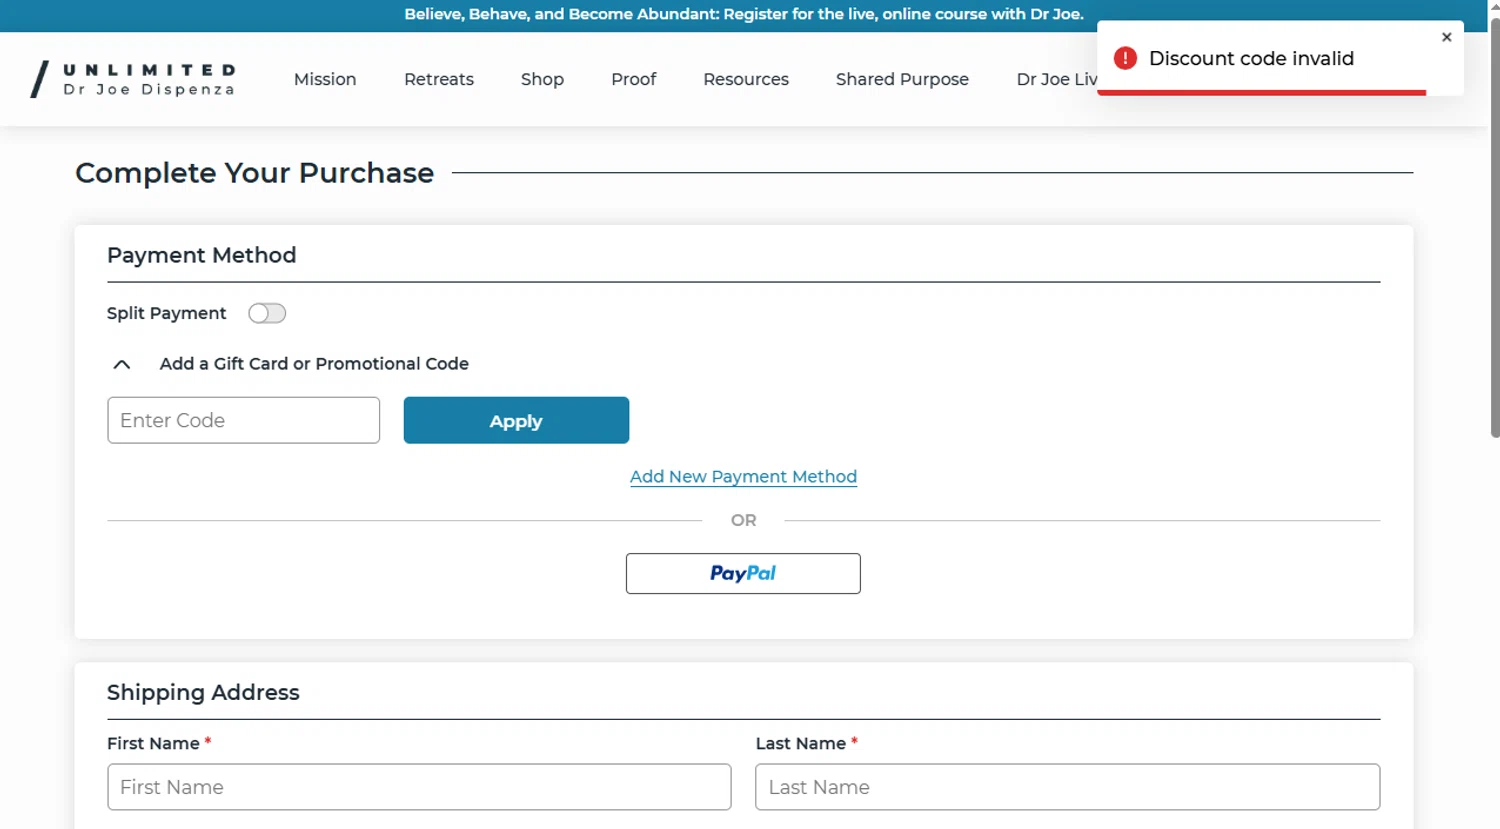
Task: Click the First Name input field
Action: (419, 787)
